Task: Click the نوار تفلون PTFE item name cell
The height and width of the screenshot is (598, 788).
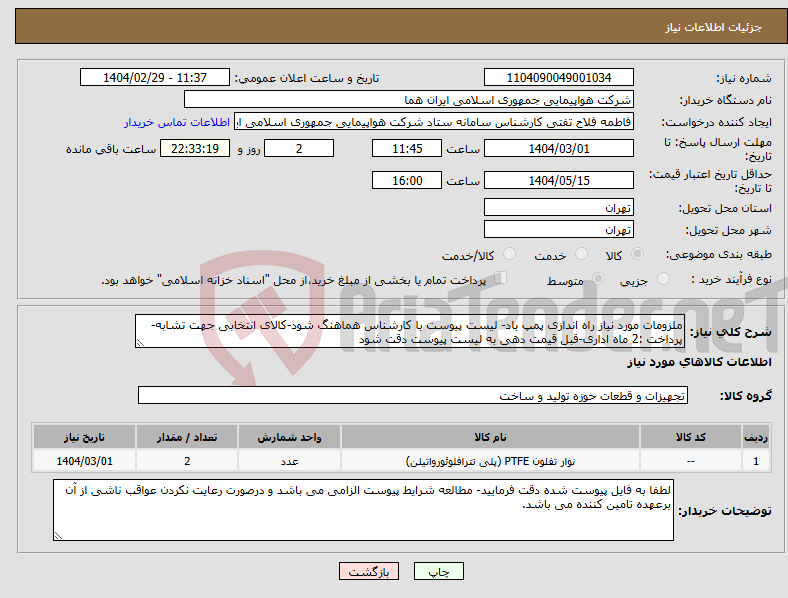Action: click(490, 461)
